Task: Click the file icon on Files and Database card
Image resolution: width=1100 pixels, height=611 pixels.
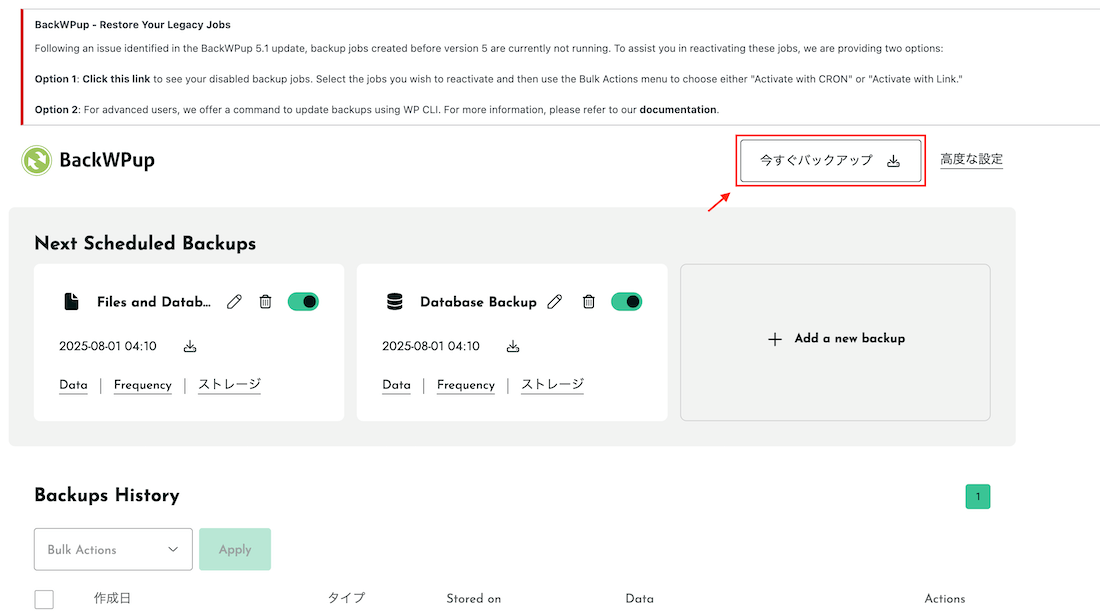Action: click(72, 302)
